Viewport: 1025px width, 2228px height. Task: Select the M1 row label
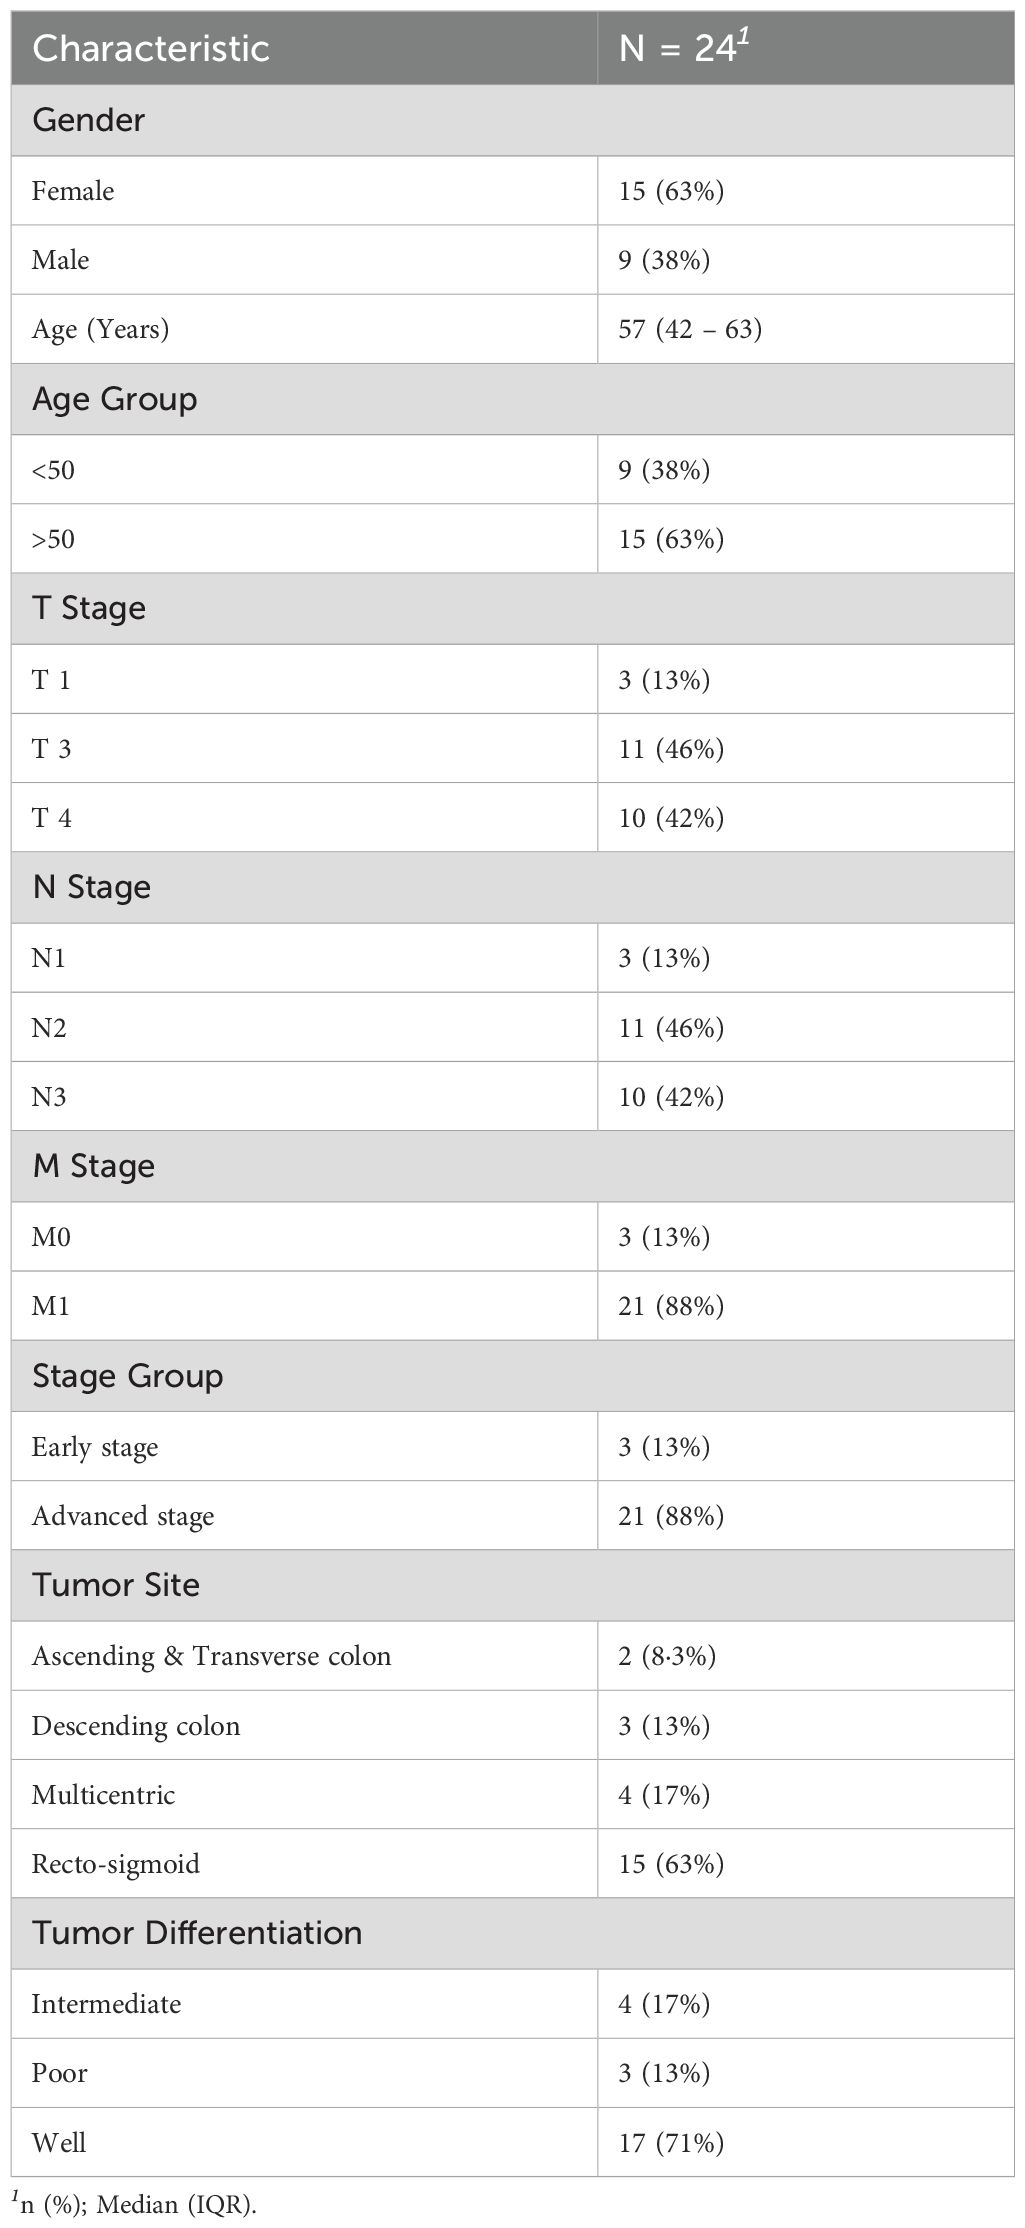tap(51, 1306)
